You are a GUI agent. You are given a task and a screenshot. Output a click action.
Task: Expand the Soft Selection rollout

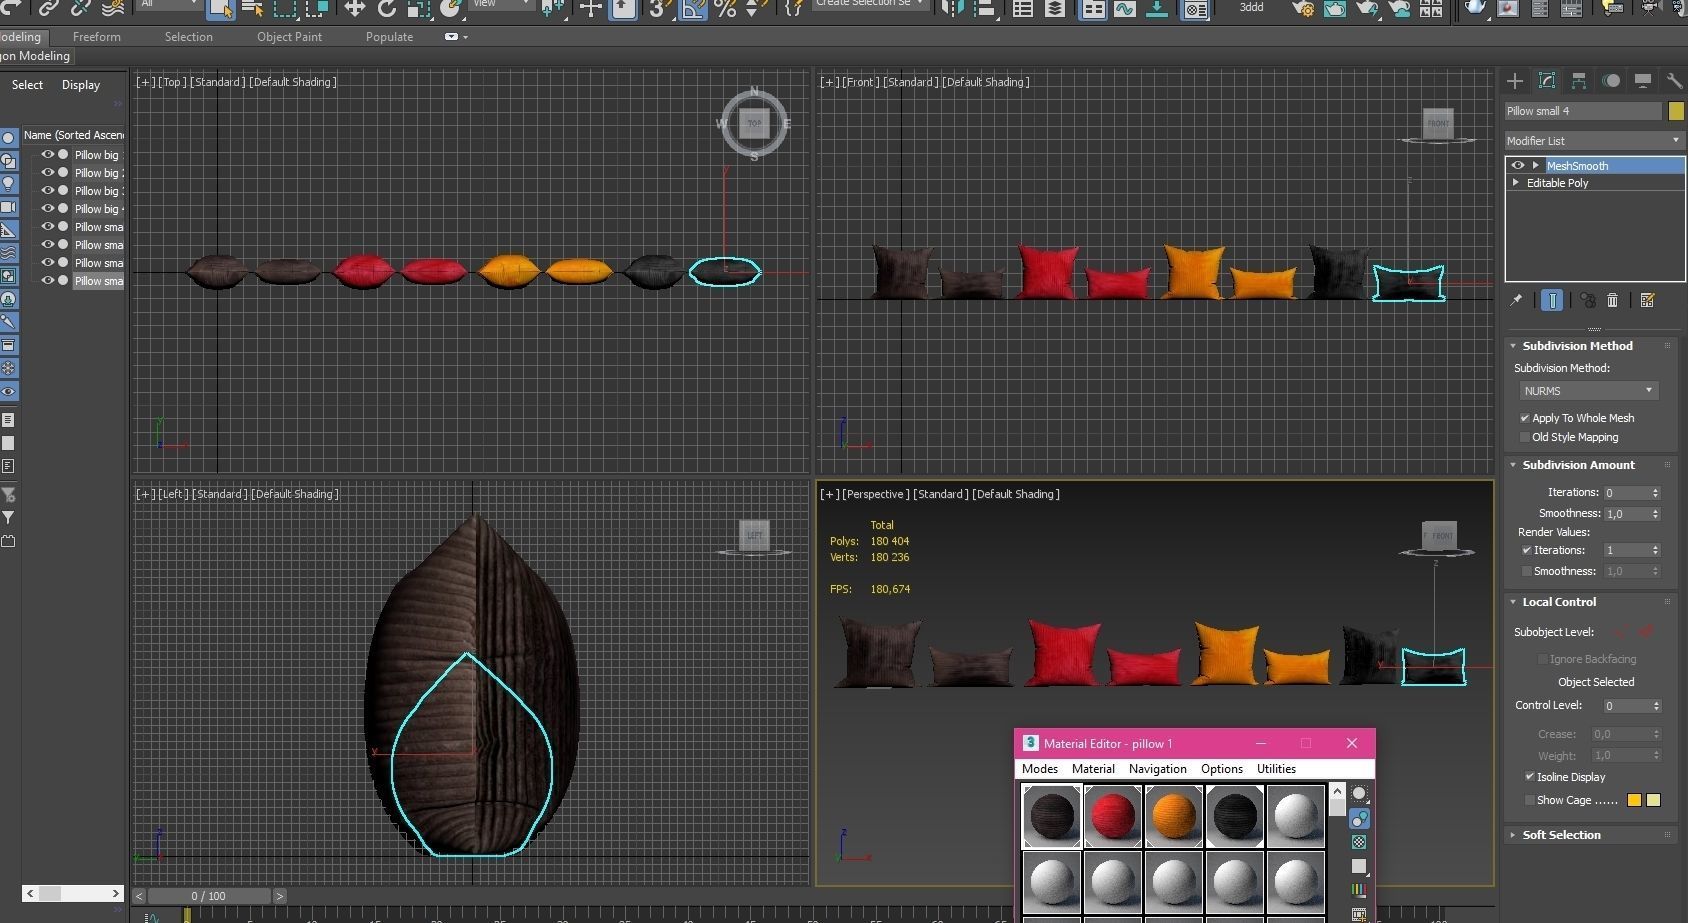[1561, 835]
